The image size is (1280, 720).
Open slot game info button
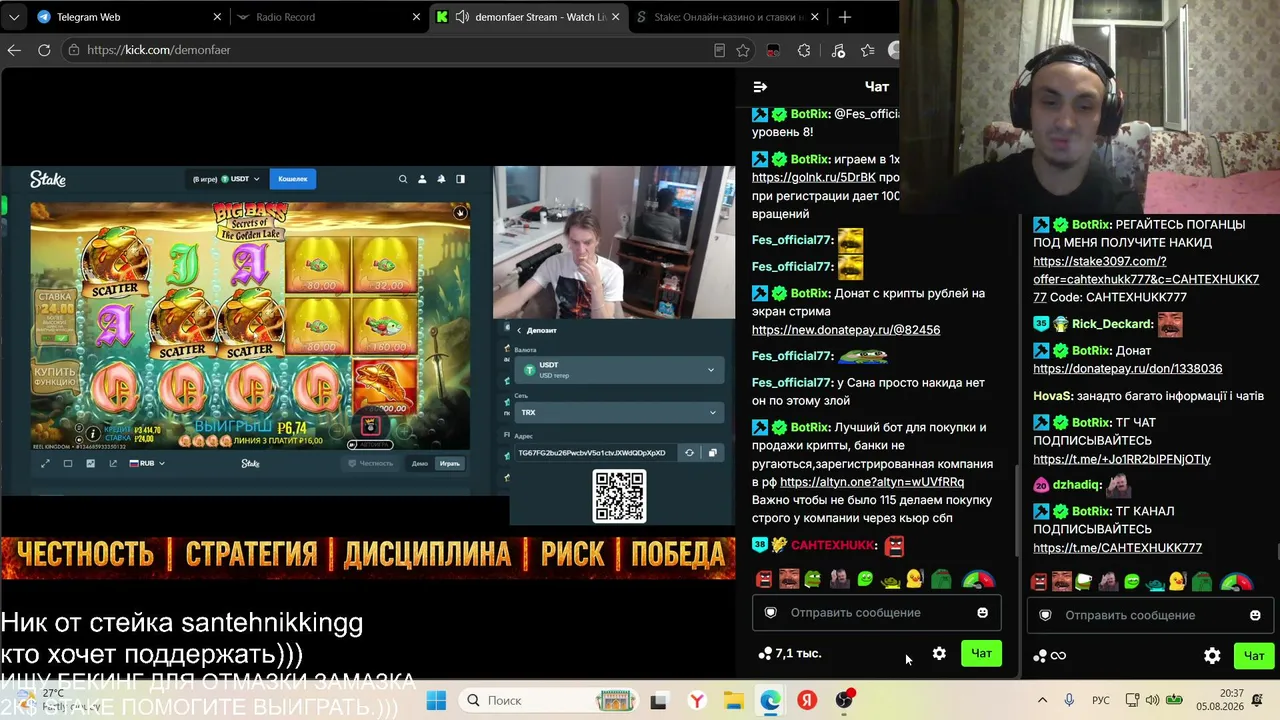[x=93, y=432]
